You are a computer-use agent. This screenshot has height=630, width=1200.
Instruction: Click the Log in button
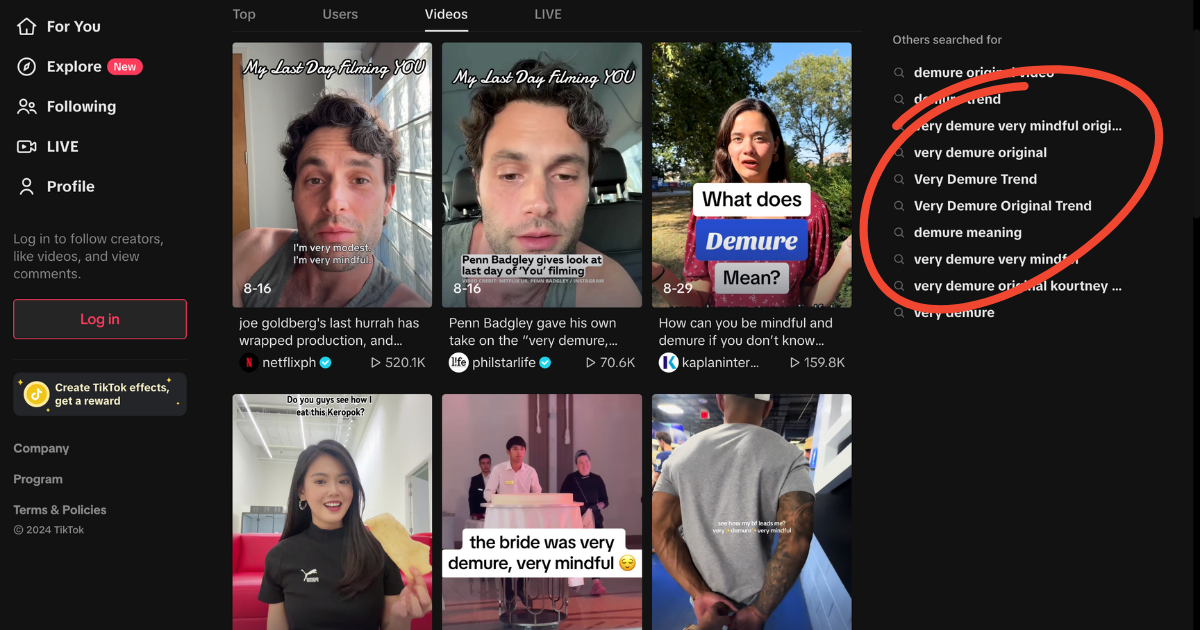pyautogui.click(x=99, y=319)
